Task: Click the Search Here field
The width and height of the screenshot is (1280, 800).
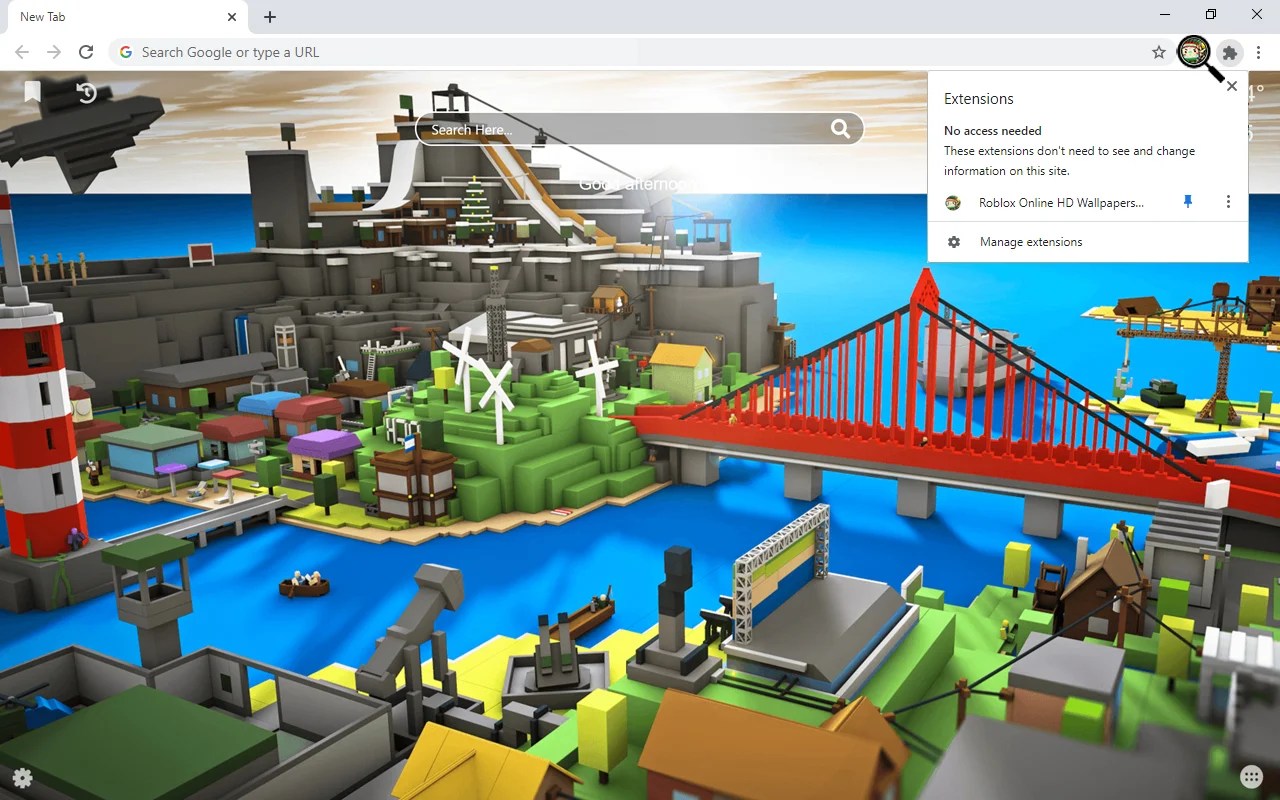Action: coord(640,129)
